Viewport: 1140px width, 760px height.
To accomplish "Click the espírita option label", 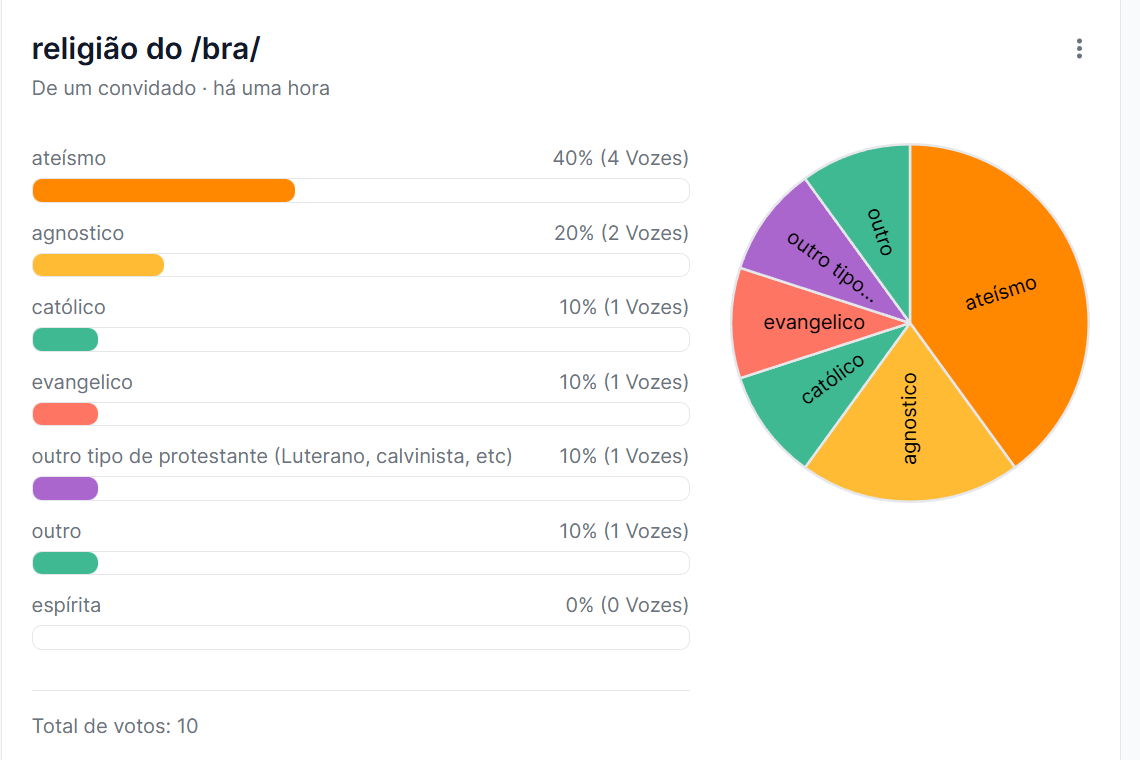I will coord(66,605).
